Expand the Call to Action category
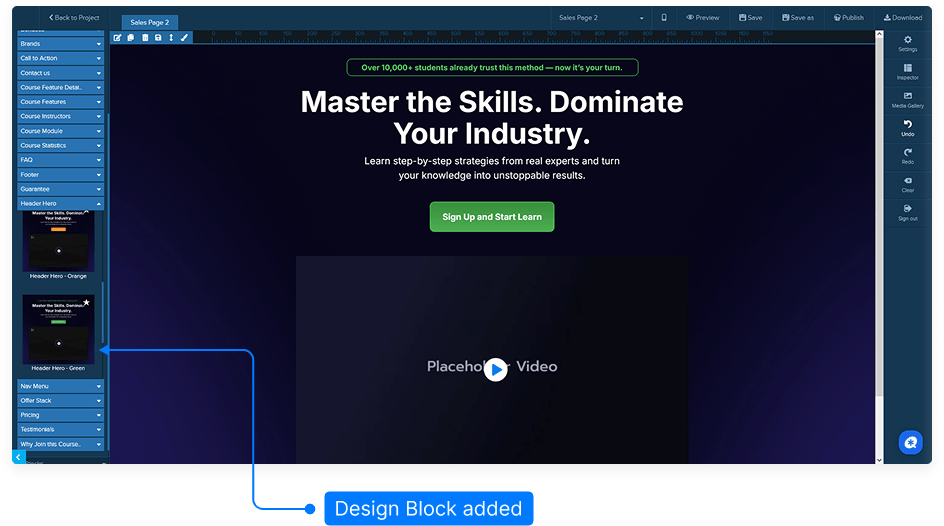The image size is (944, 526). [x=60, y=59]
